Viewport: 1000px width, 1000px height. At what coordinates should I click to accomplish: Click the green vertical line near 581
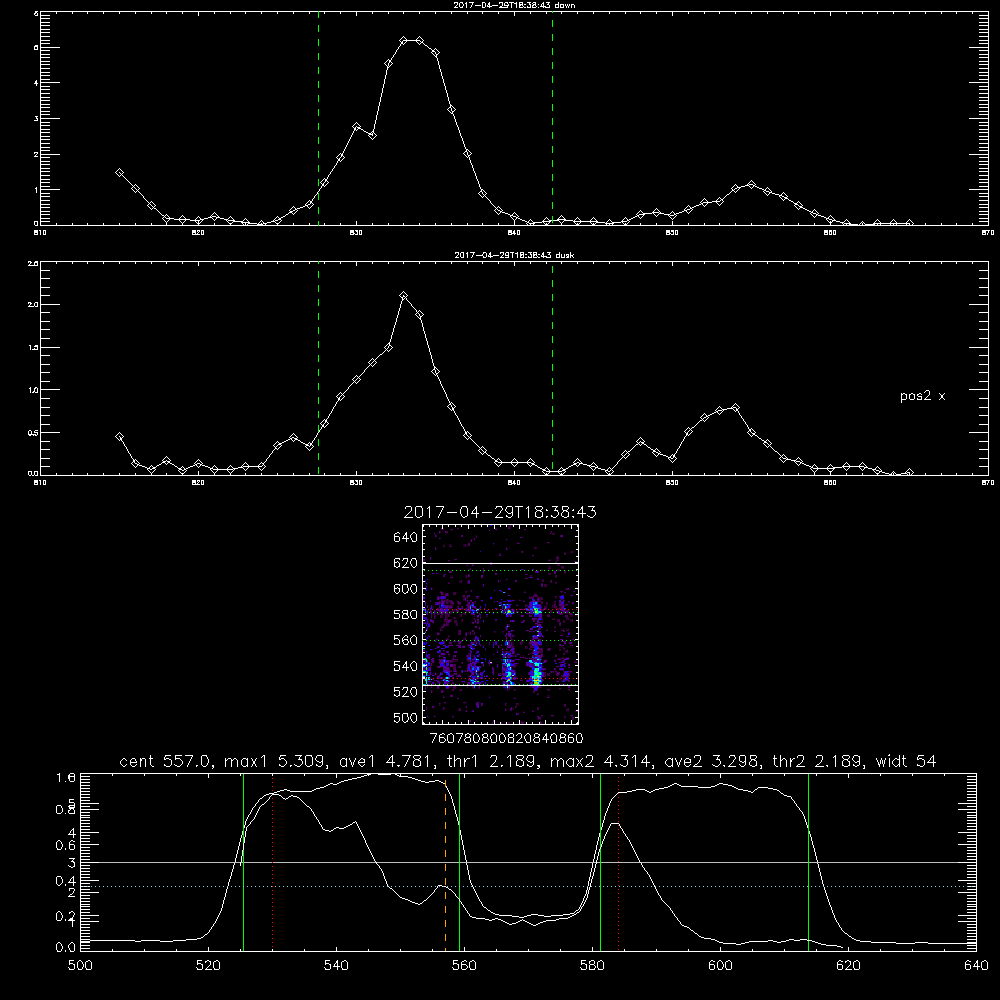click(x=600, y=861)
